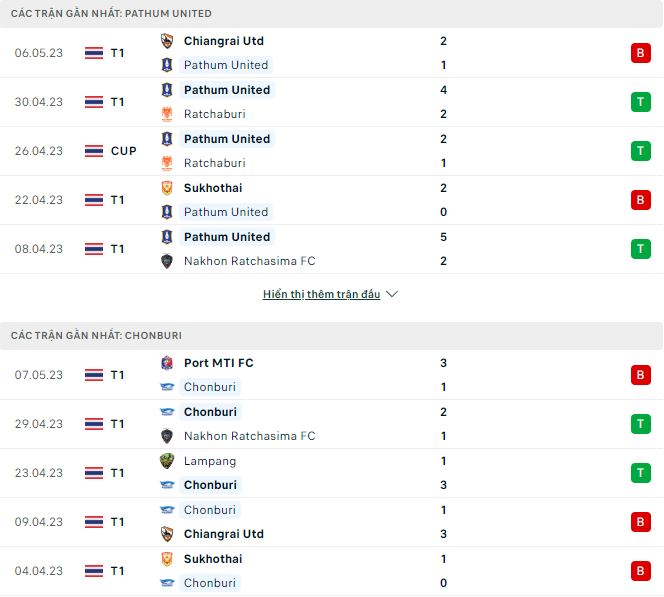The image size is (664, 597).
Task: Click the 07.05.23 match date
Action: [x=39, y=375]
